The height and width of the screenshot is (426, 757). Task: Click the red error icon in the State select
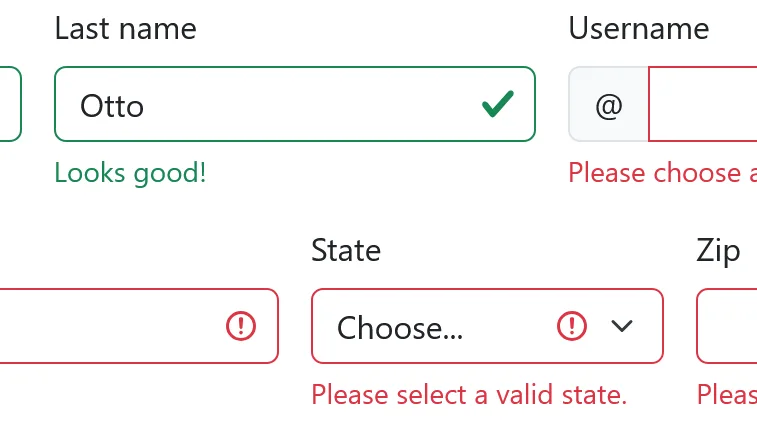click(x=571, y=326)
